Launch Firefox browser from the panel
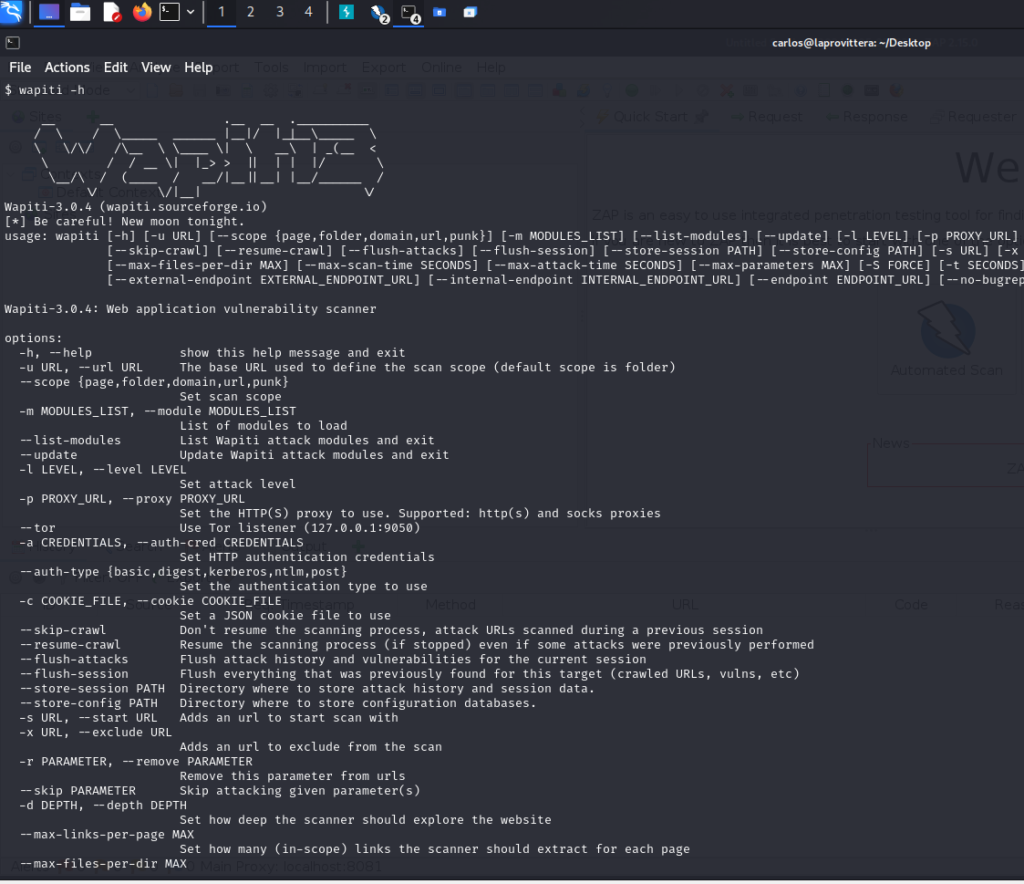Screen dimensions: 1024x884 click(142, 13)
